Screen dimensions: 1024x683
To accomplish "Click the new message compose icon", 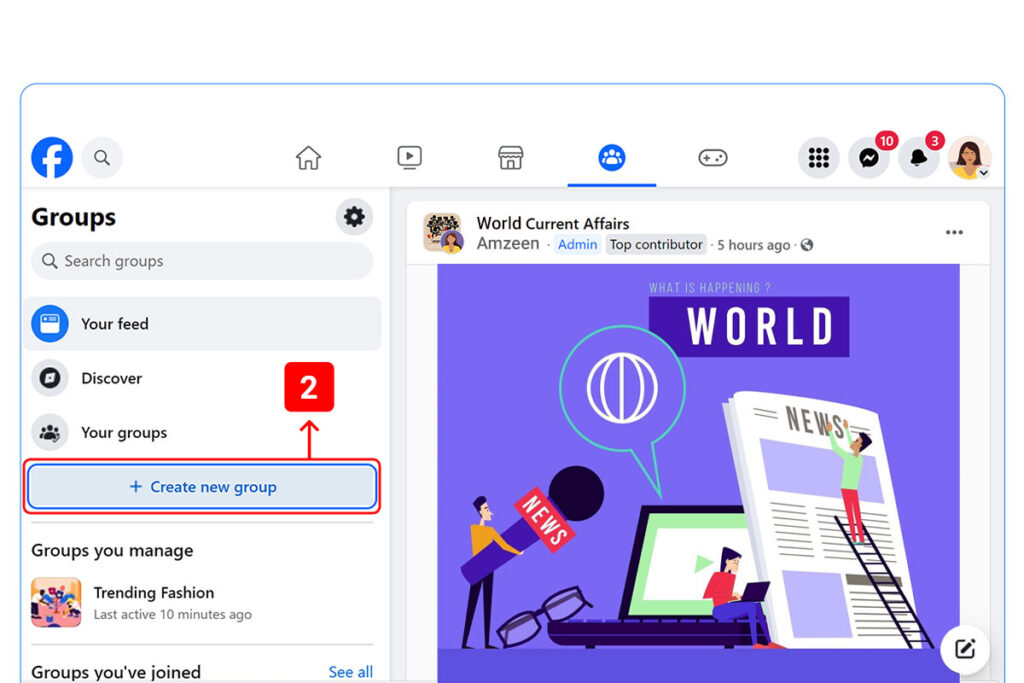I will click(x=965, y=648).
